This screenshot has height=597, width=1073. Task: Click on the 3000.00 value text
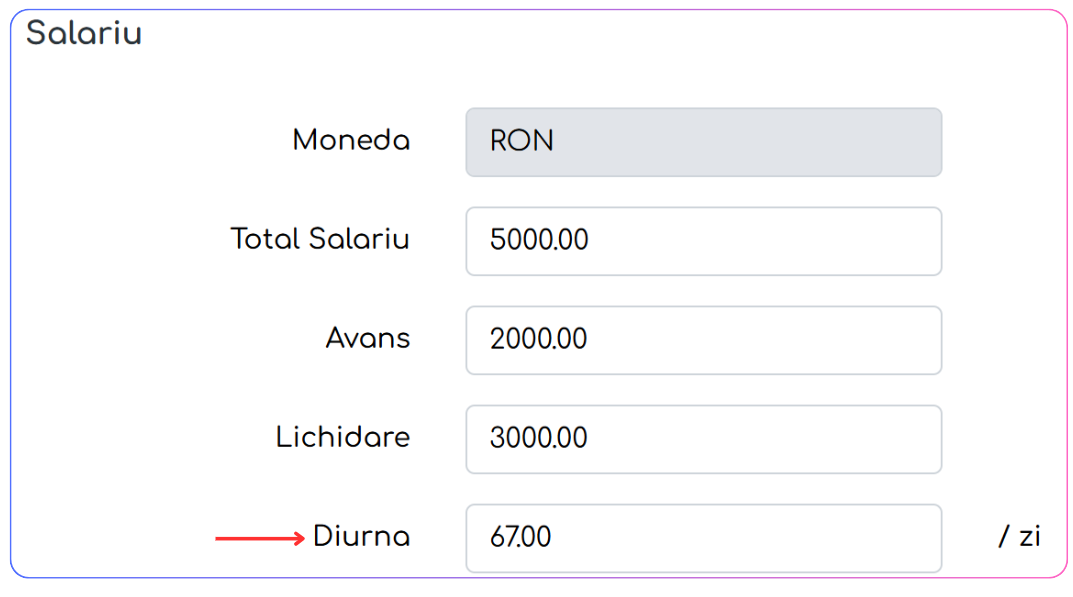(539, 437)
